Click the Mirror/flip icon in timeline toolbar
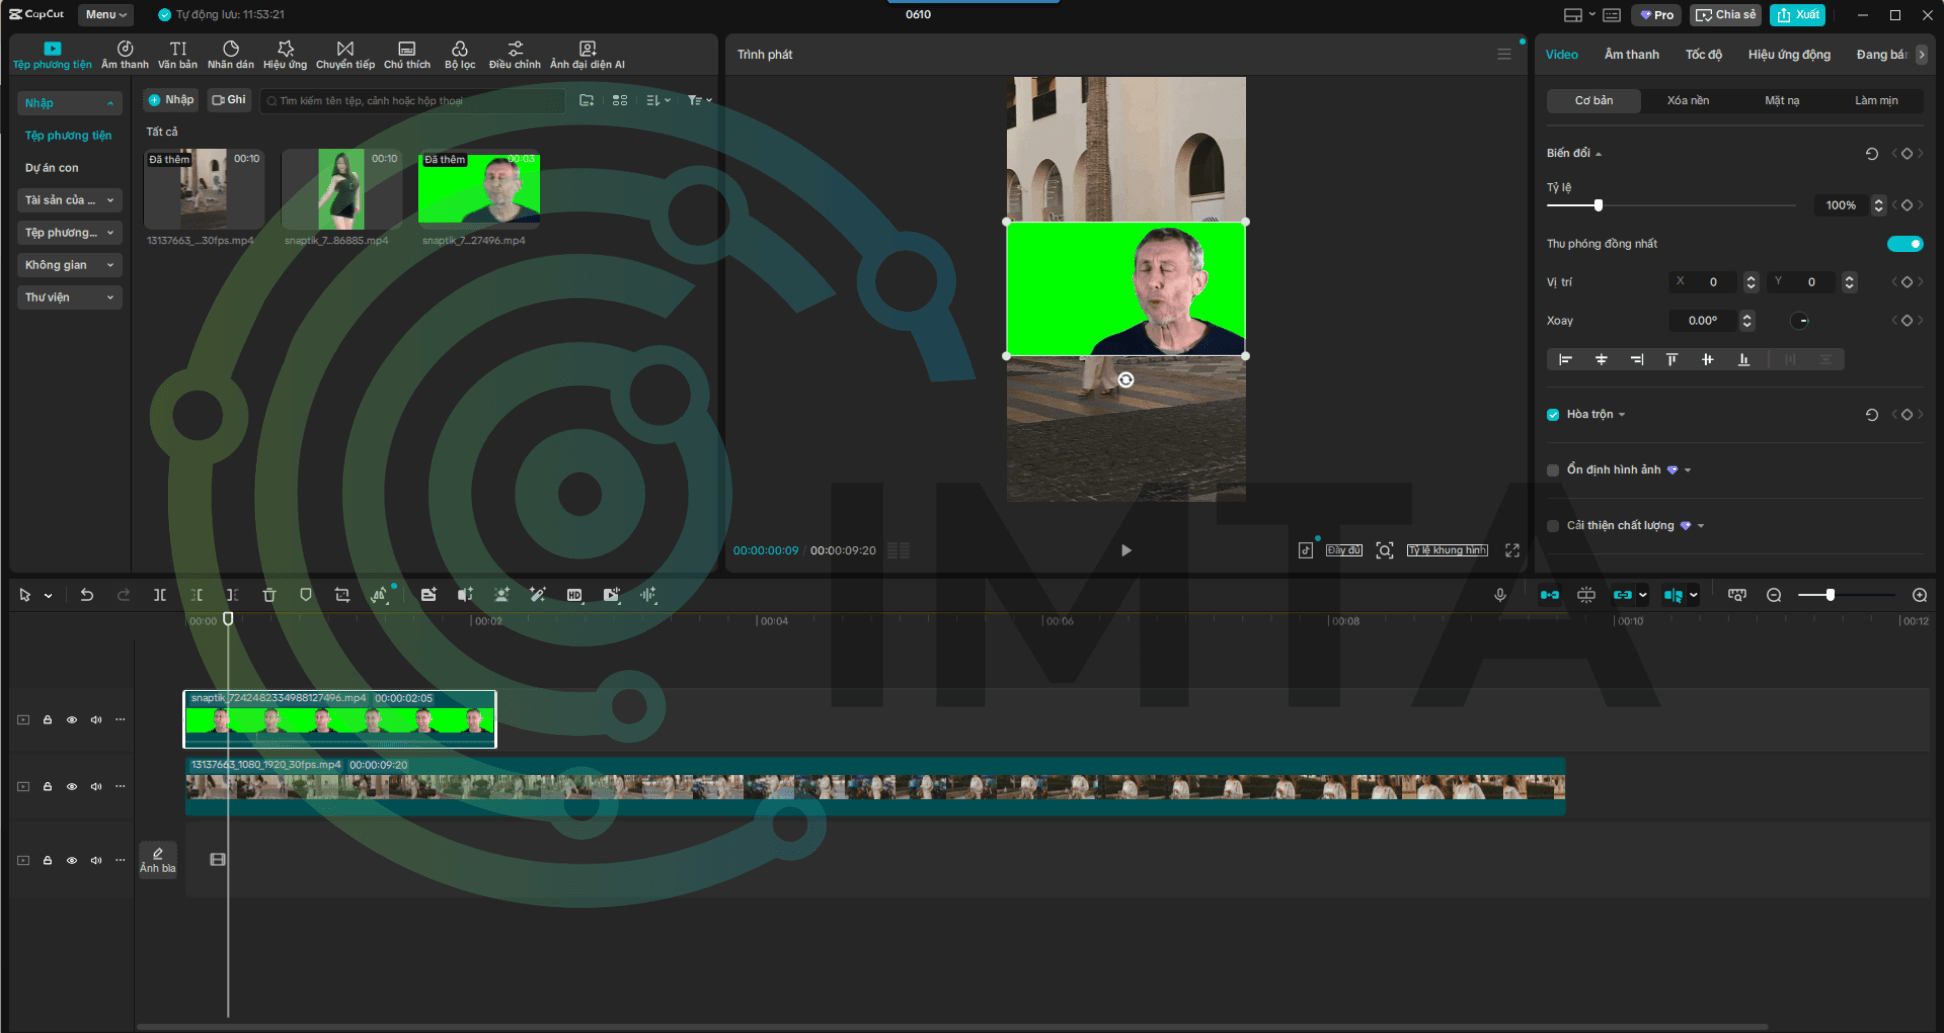Viewport: 1944px width, 1033px height. [x=379, y=594]
